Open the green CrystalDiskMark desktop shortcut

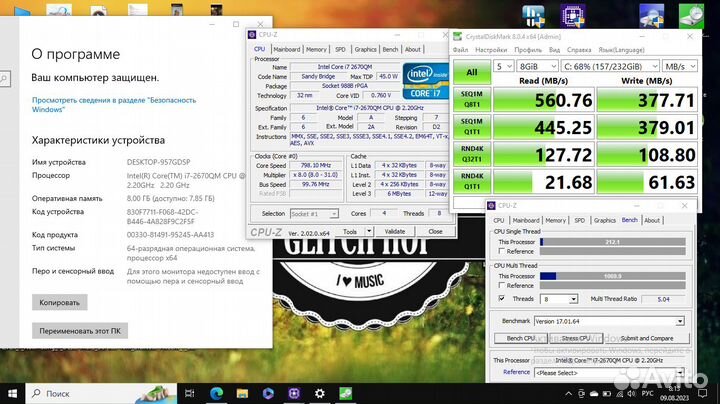(691, 16)
